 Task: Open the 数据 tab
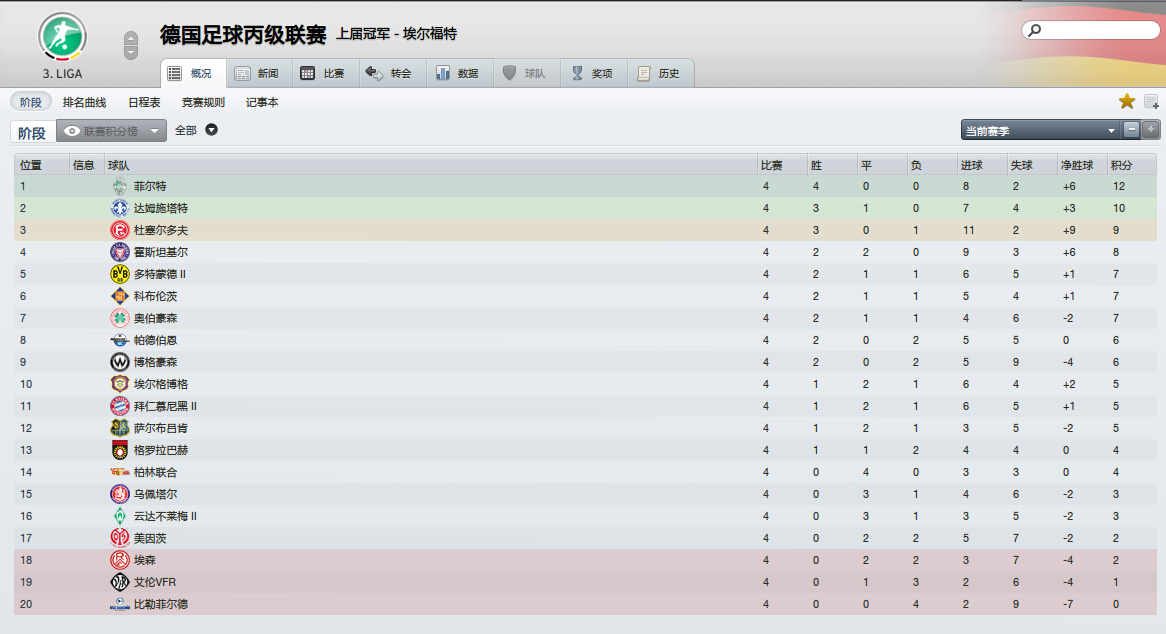(456, 73)
